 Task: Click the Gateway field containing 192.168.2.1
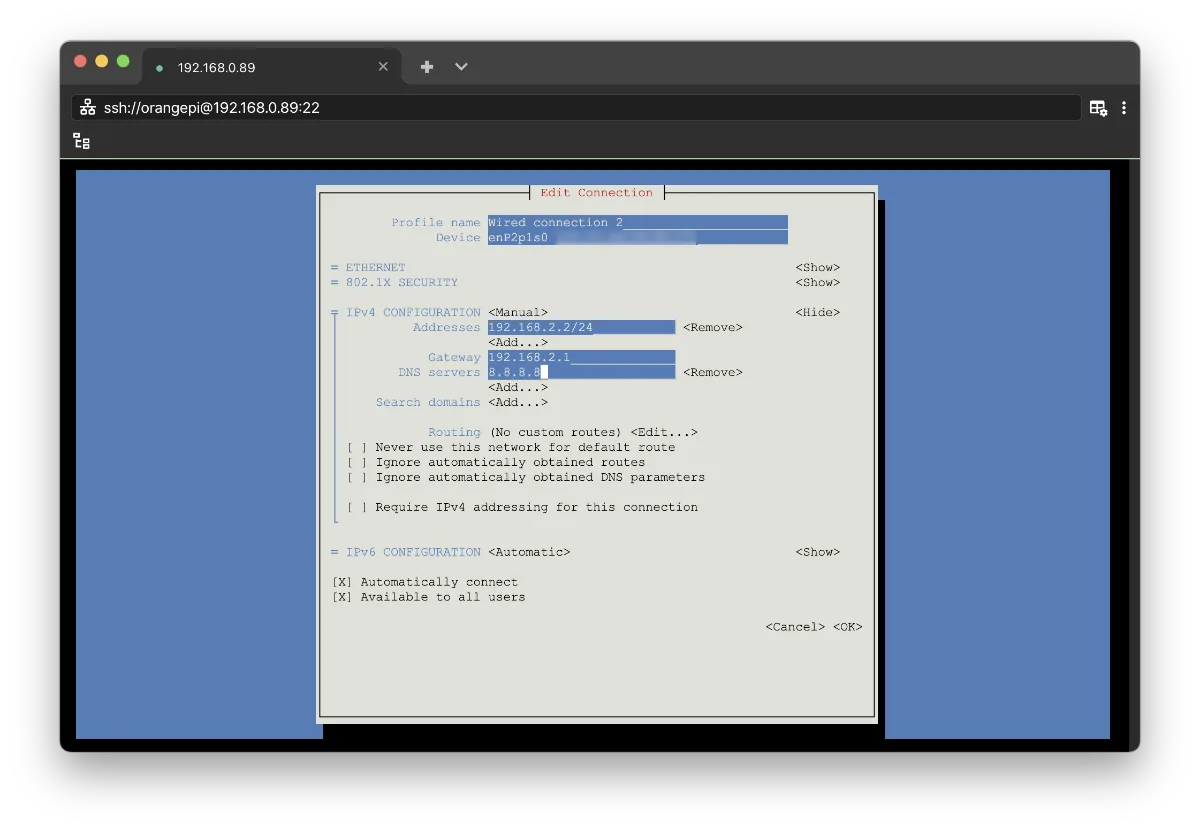[580, 358]
